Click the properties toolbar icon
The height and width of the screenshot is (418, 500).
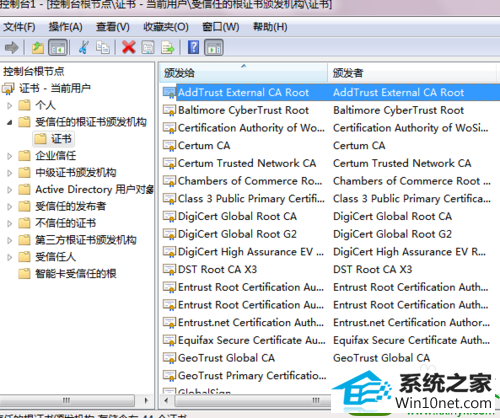(x=148, y=47)
